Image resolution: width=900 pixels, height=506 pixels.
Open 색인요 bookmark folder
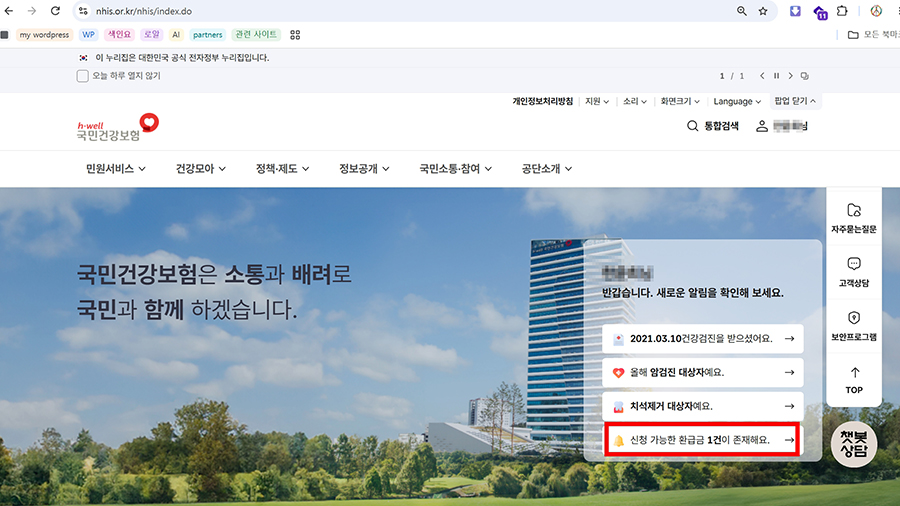click(x=119, y=35)
